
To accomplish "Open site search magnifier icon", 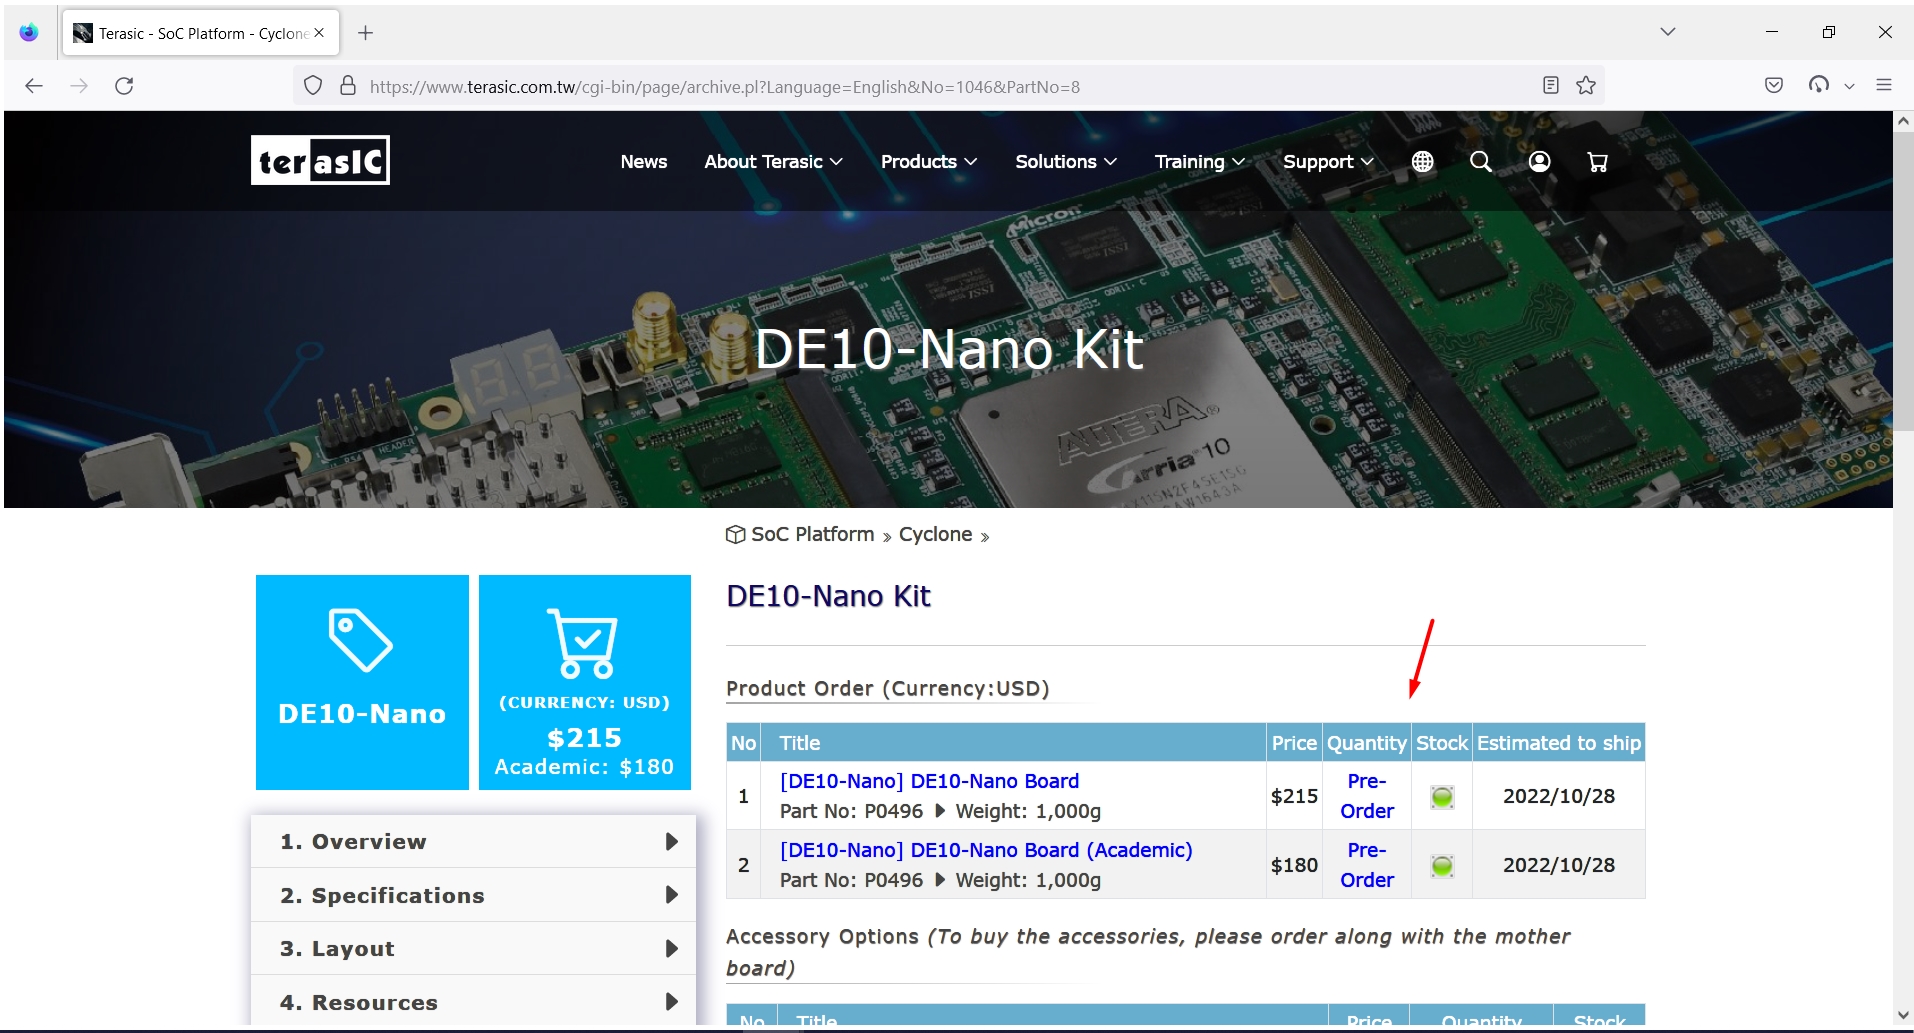I will click(1481, 161).
